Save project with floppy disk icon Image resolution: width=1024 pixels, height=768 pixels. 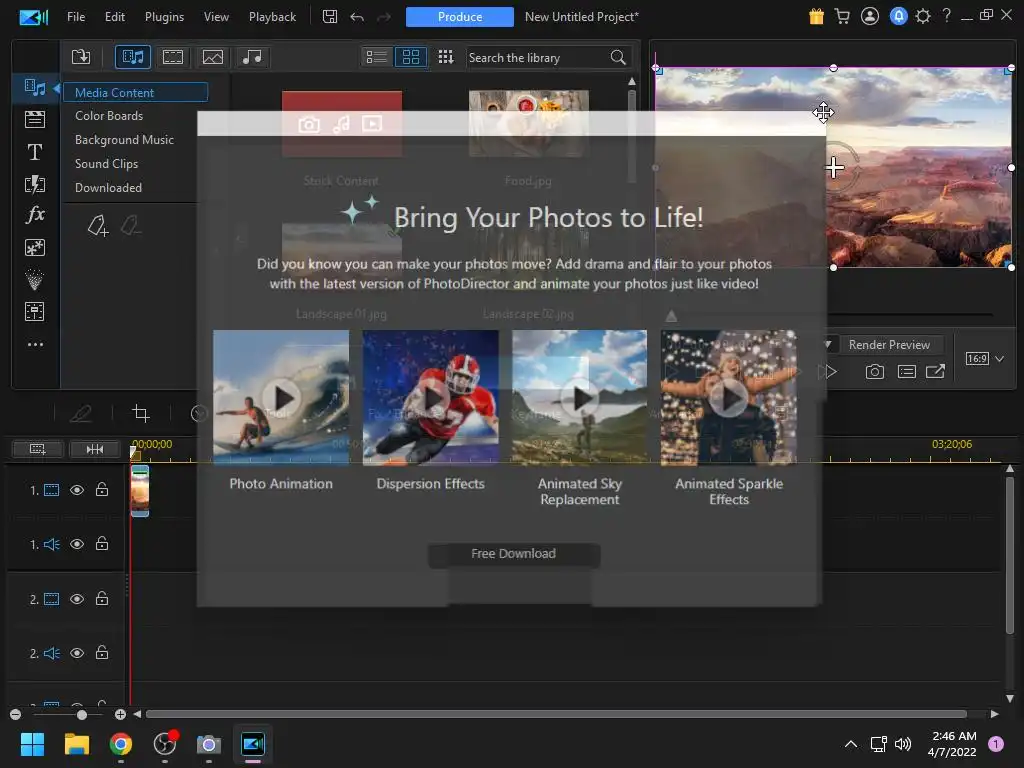pos(330,16)
